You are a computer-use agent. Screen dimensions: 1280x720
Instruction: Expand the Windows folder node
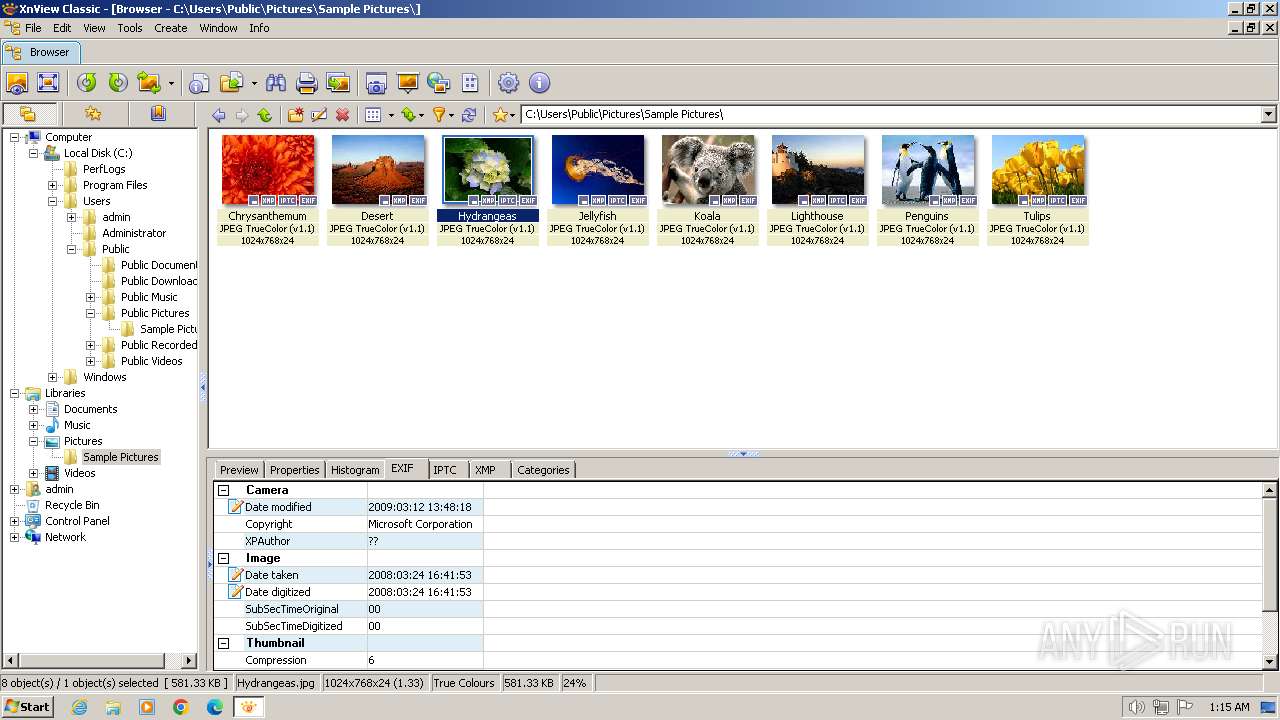pos(53,377)
